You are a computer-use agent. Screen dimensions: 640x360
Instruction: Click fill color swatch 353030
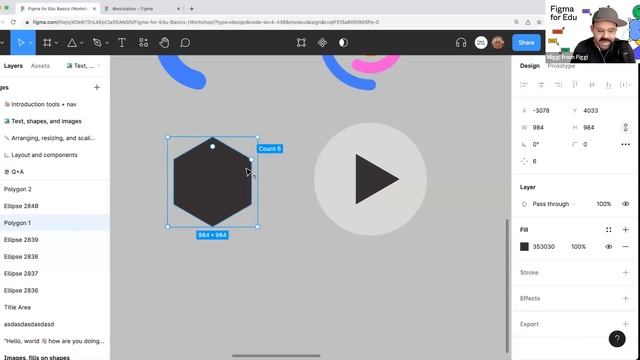point(524,247)
